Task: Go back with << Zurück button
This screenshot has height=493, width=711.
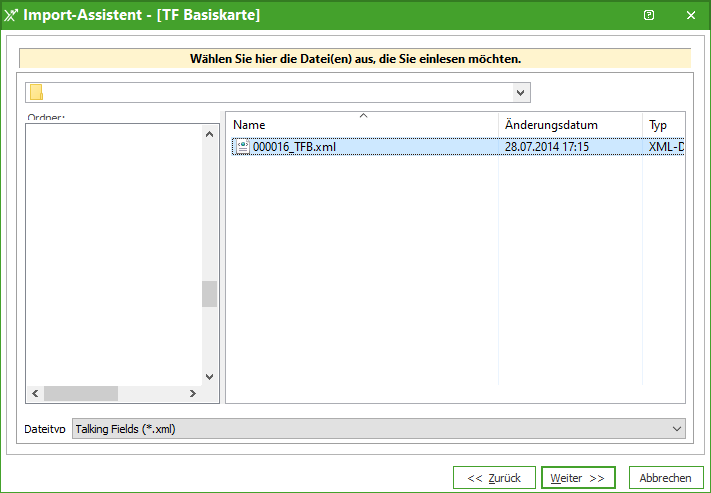Action: tap(494, 478)
